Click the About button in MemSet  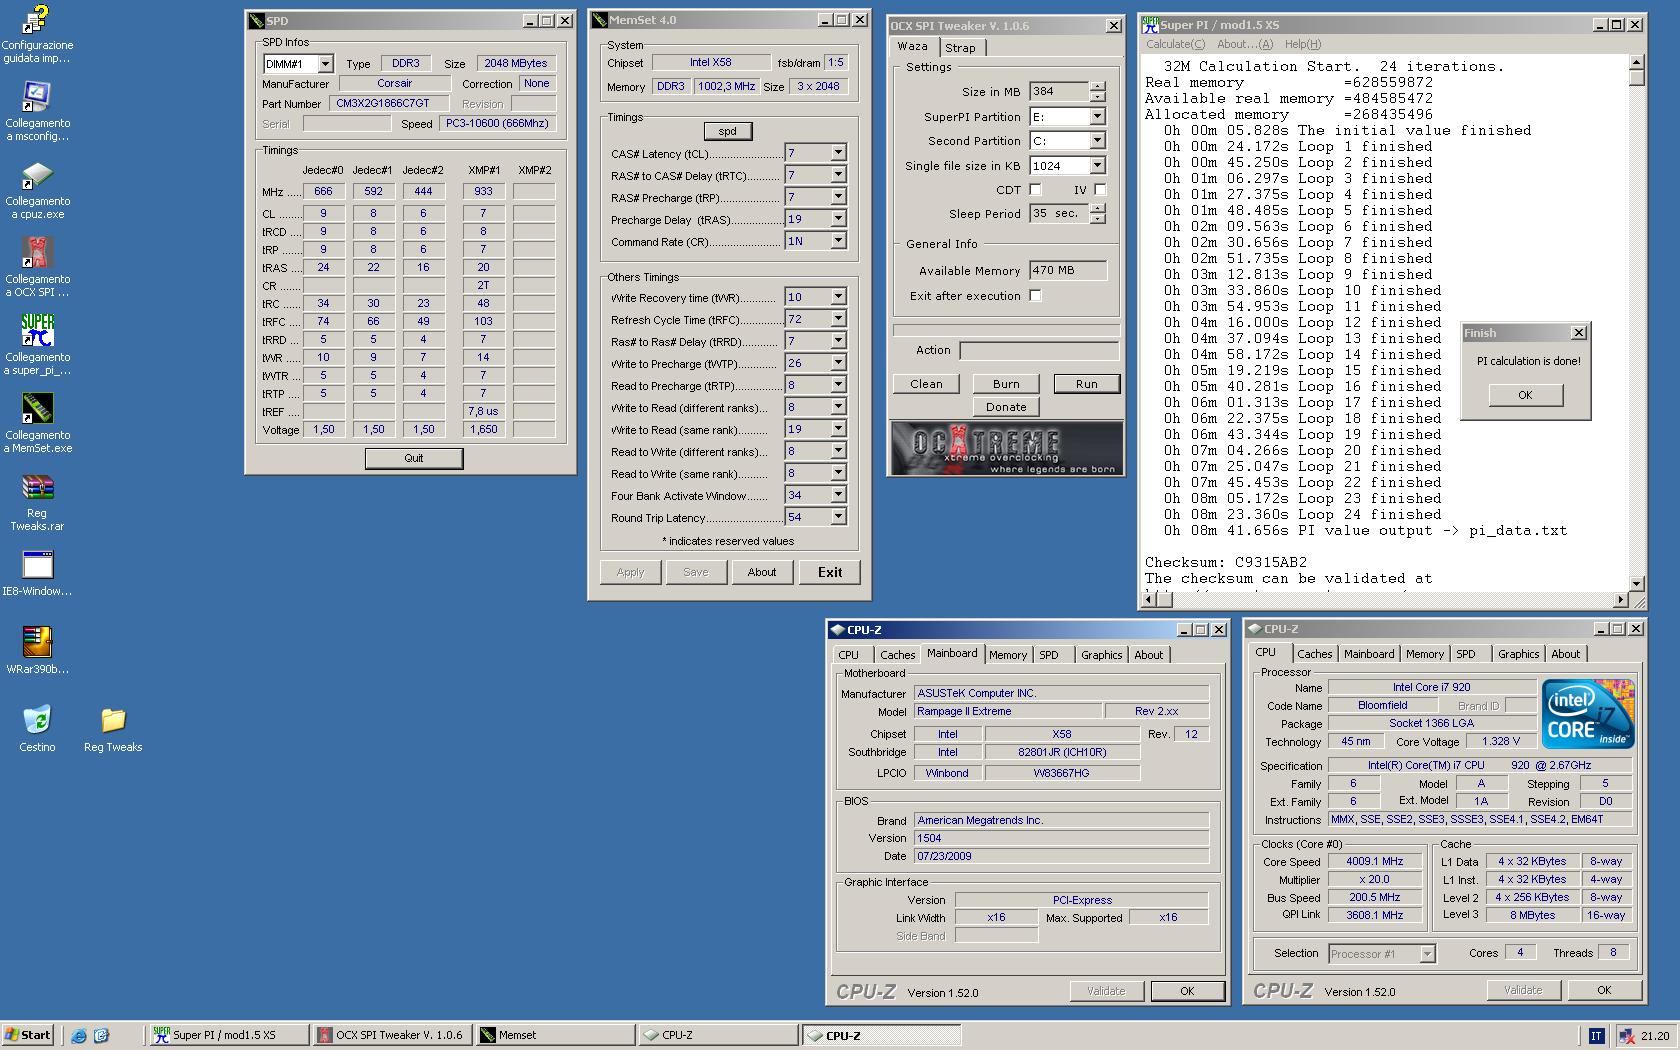(x=762, y=572)
